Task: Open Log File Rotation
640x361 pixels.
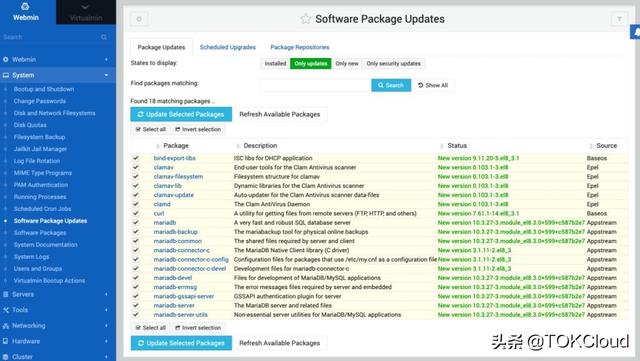Action: coord(37,161)
